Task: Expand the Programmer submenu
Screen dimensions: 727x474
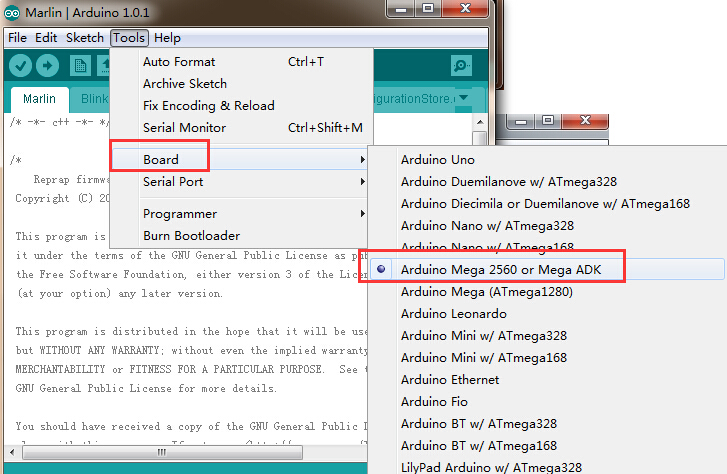Action: (241, 214)
